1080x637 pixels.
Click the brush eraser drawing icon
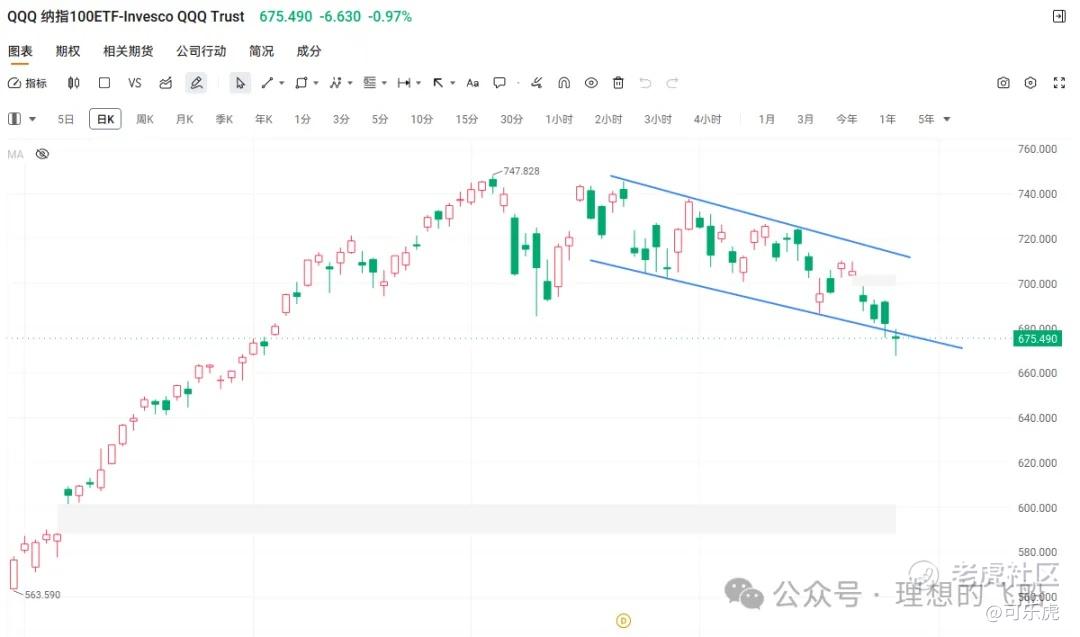pos(537,83)
